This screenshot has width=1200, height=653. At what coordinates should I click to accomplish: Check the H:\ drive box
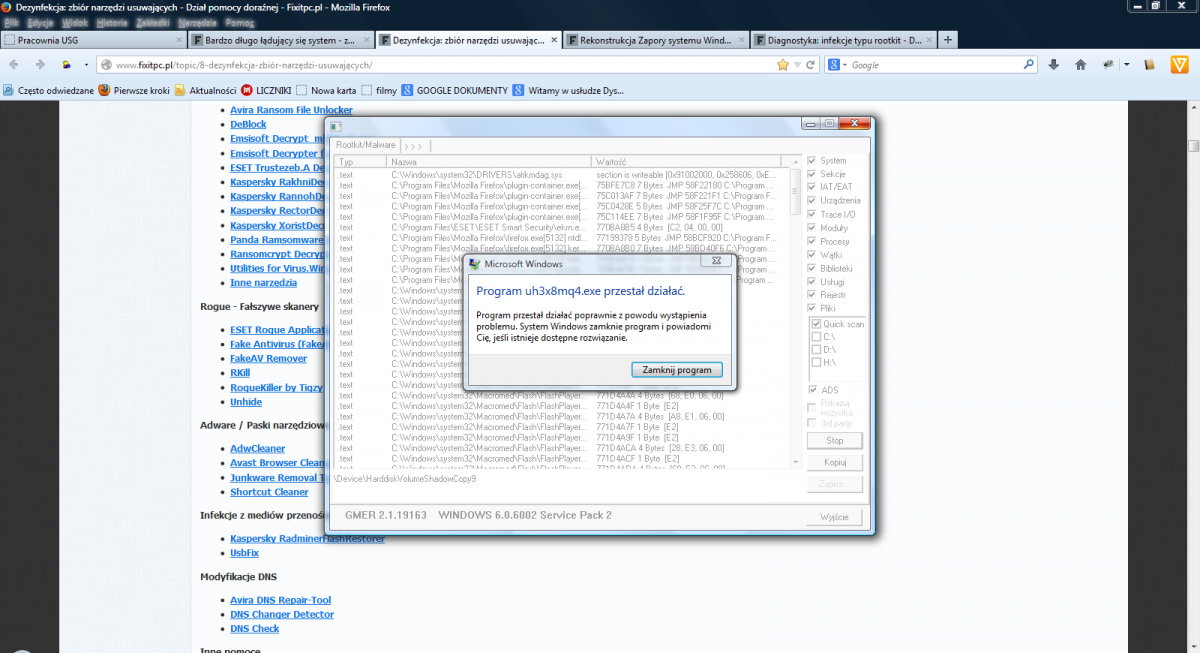tap(816, 363)
